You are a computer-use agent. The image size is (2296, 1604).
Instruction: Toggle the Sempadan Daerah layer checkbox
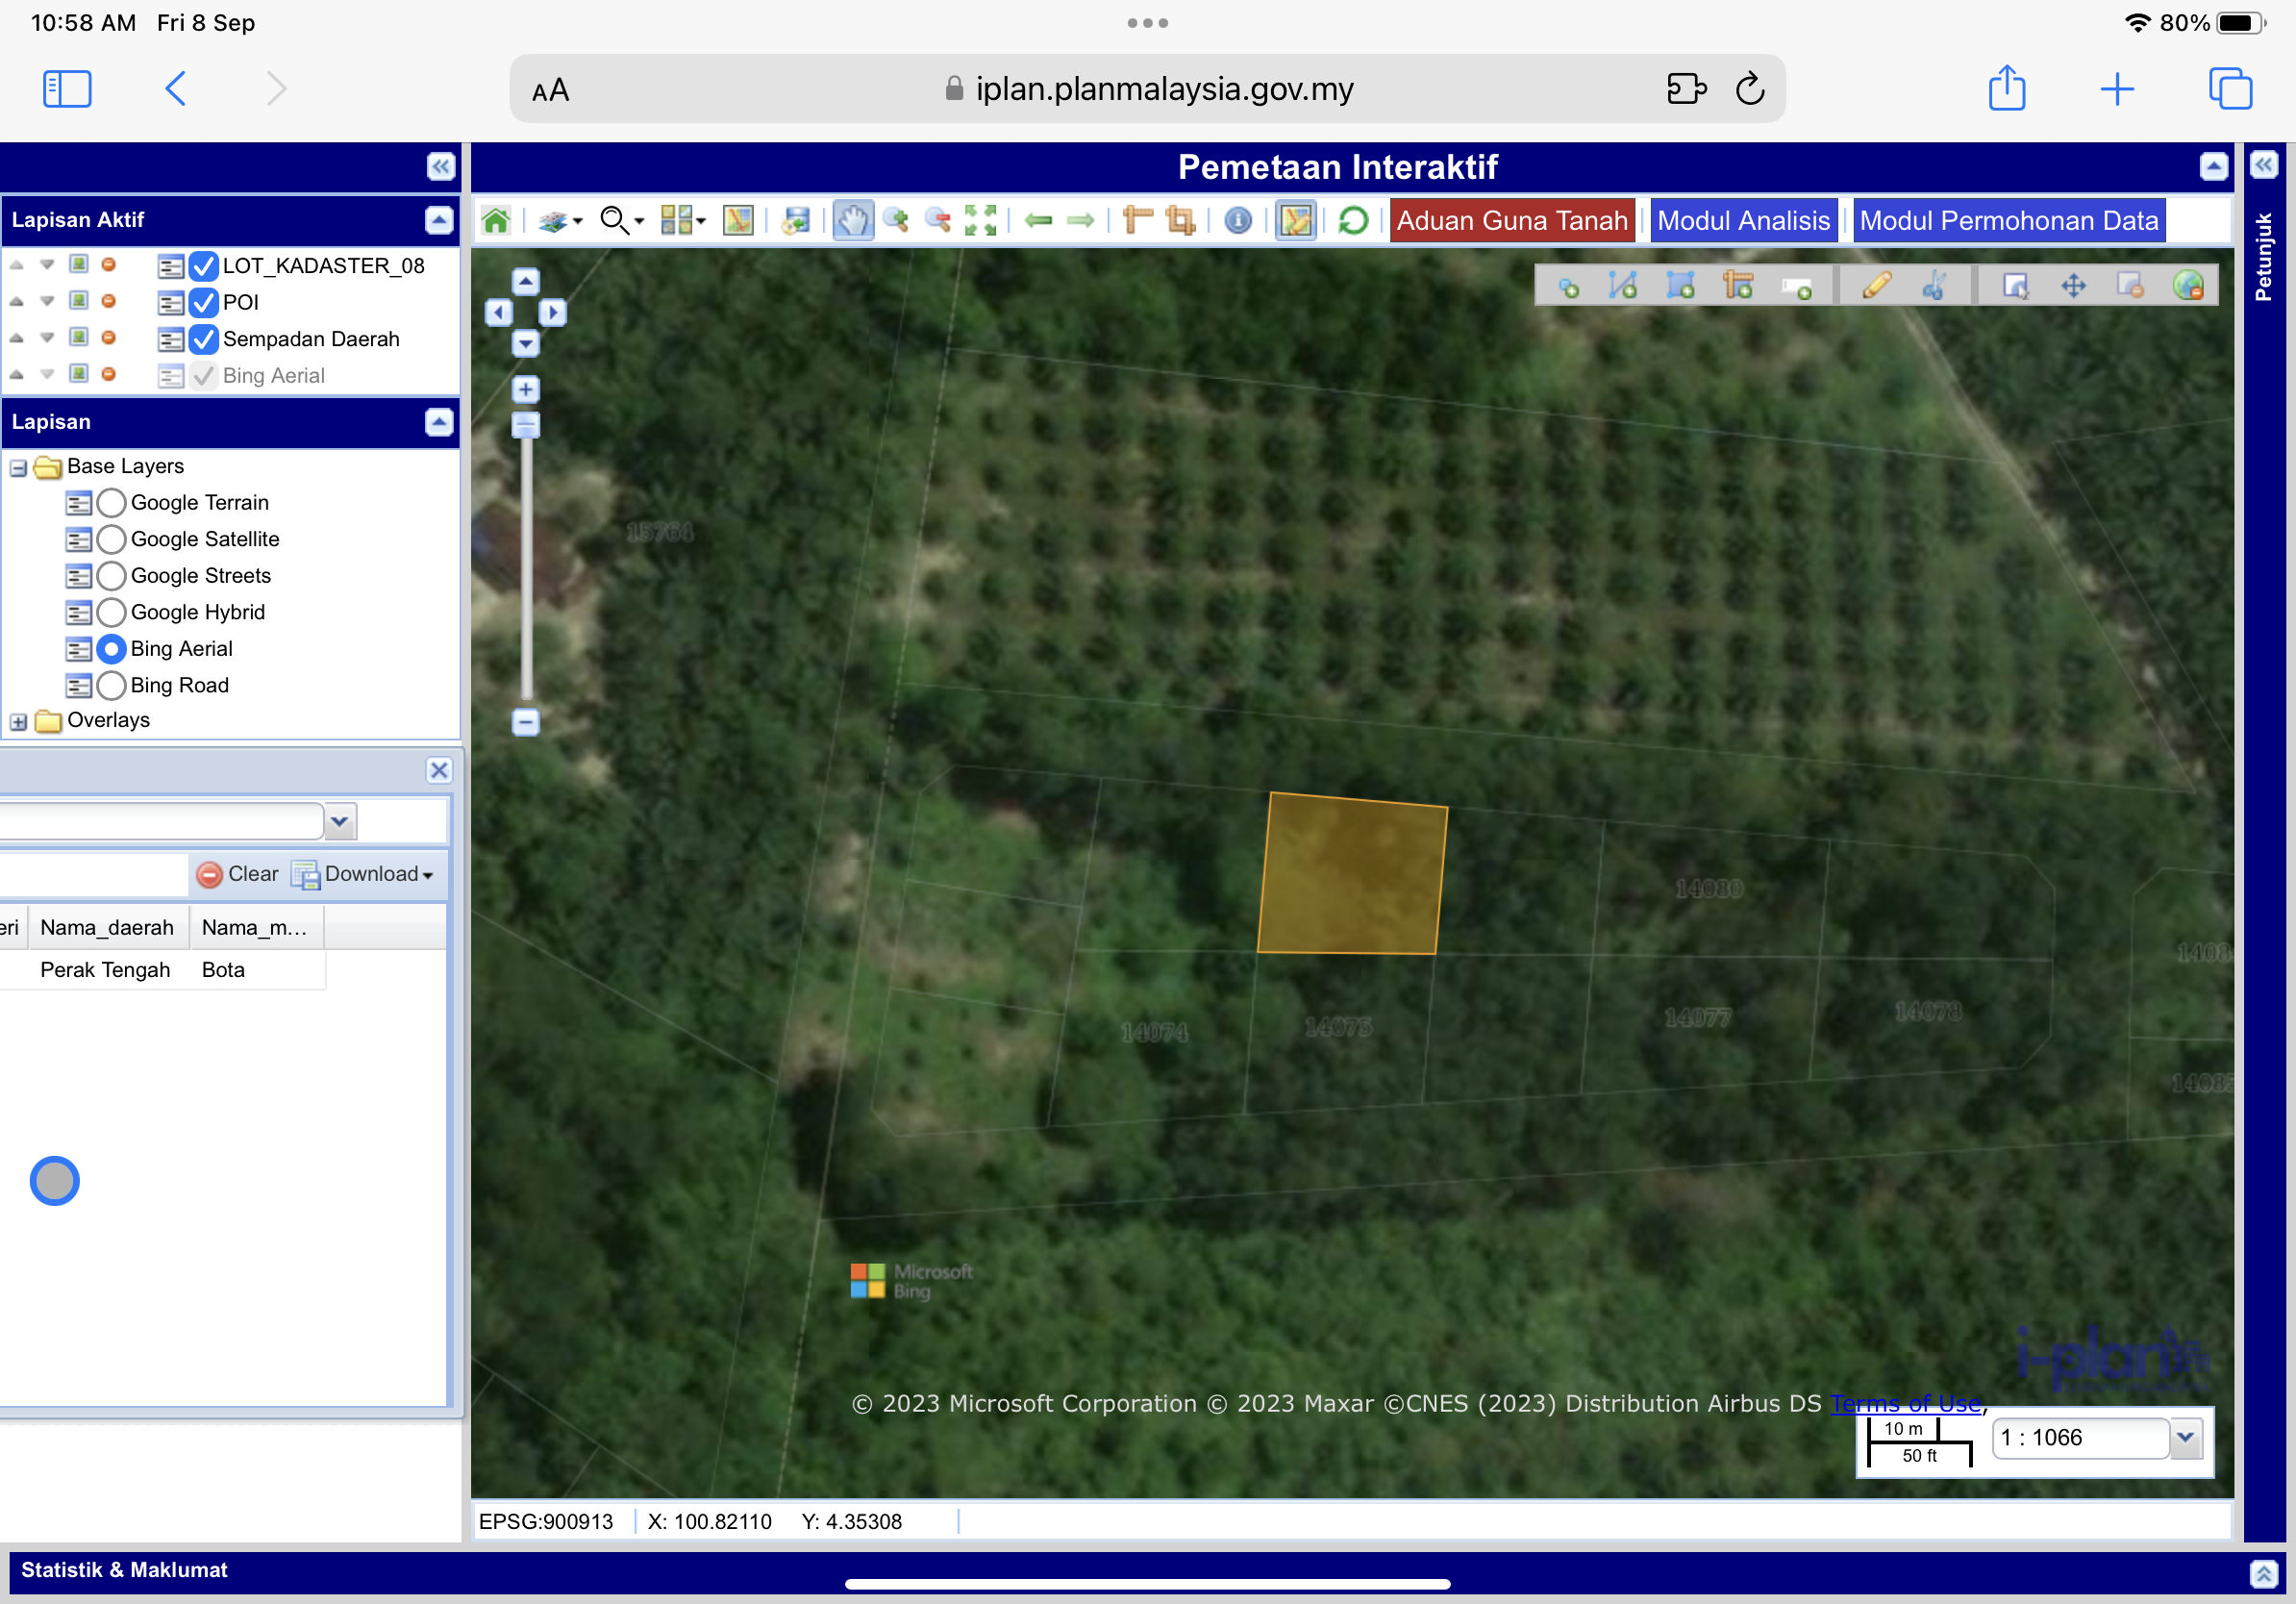click(204, 339)
